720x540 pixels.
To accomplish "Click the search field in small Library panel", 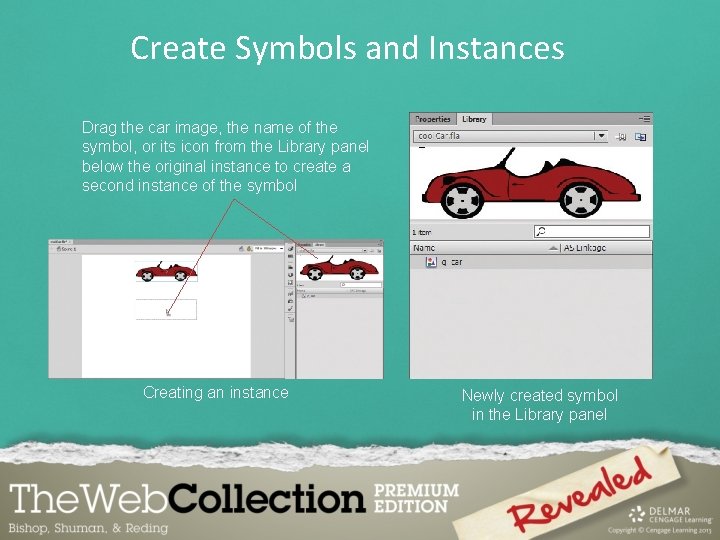I will 361,285.
